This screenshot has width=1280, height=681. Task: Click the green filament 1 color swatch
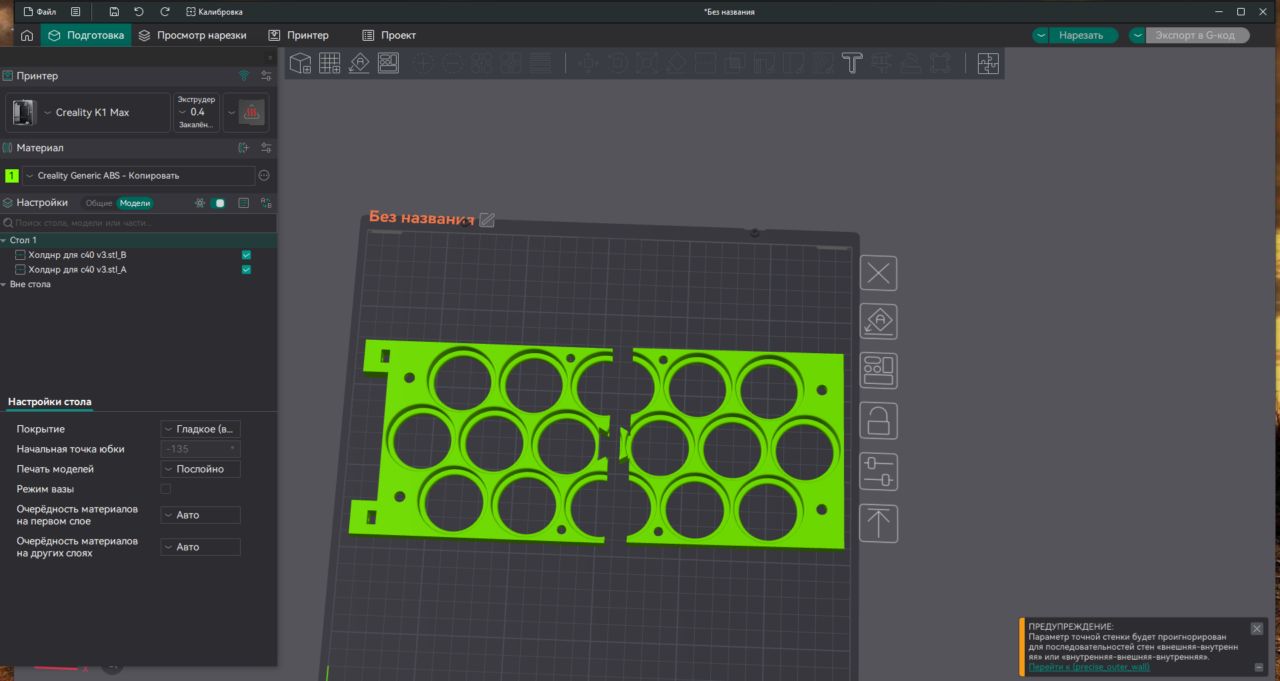pos(12,176)
